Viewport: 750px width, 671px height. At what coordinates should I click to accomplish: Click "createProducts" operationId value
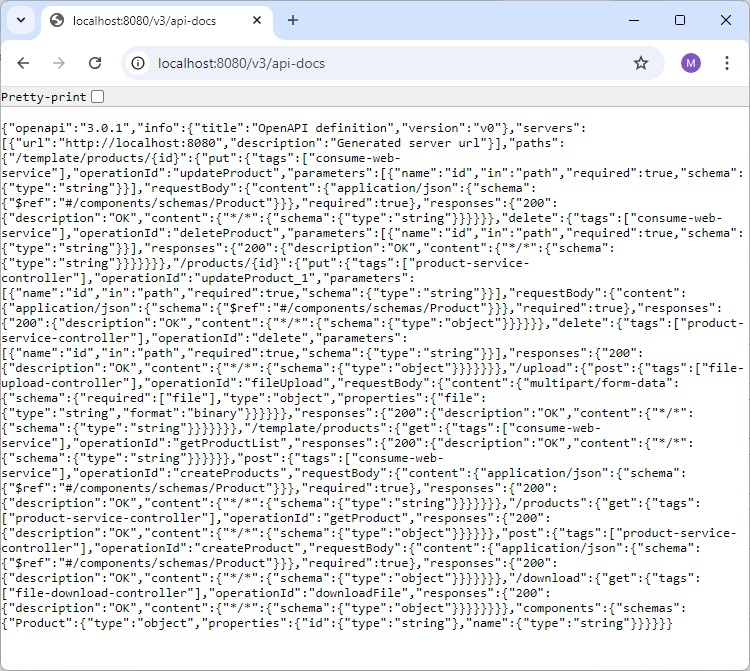point(229,473)
